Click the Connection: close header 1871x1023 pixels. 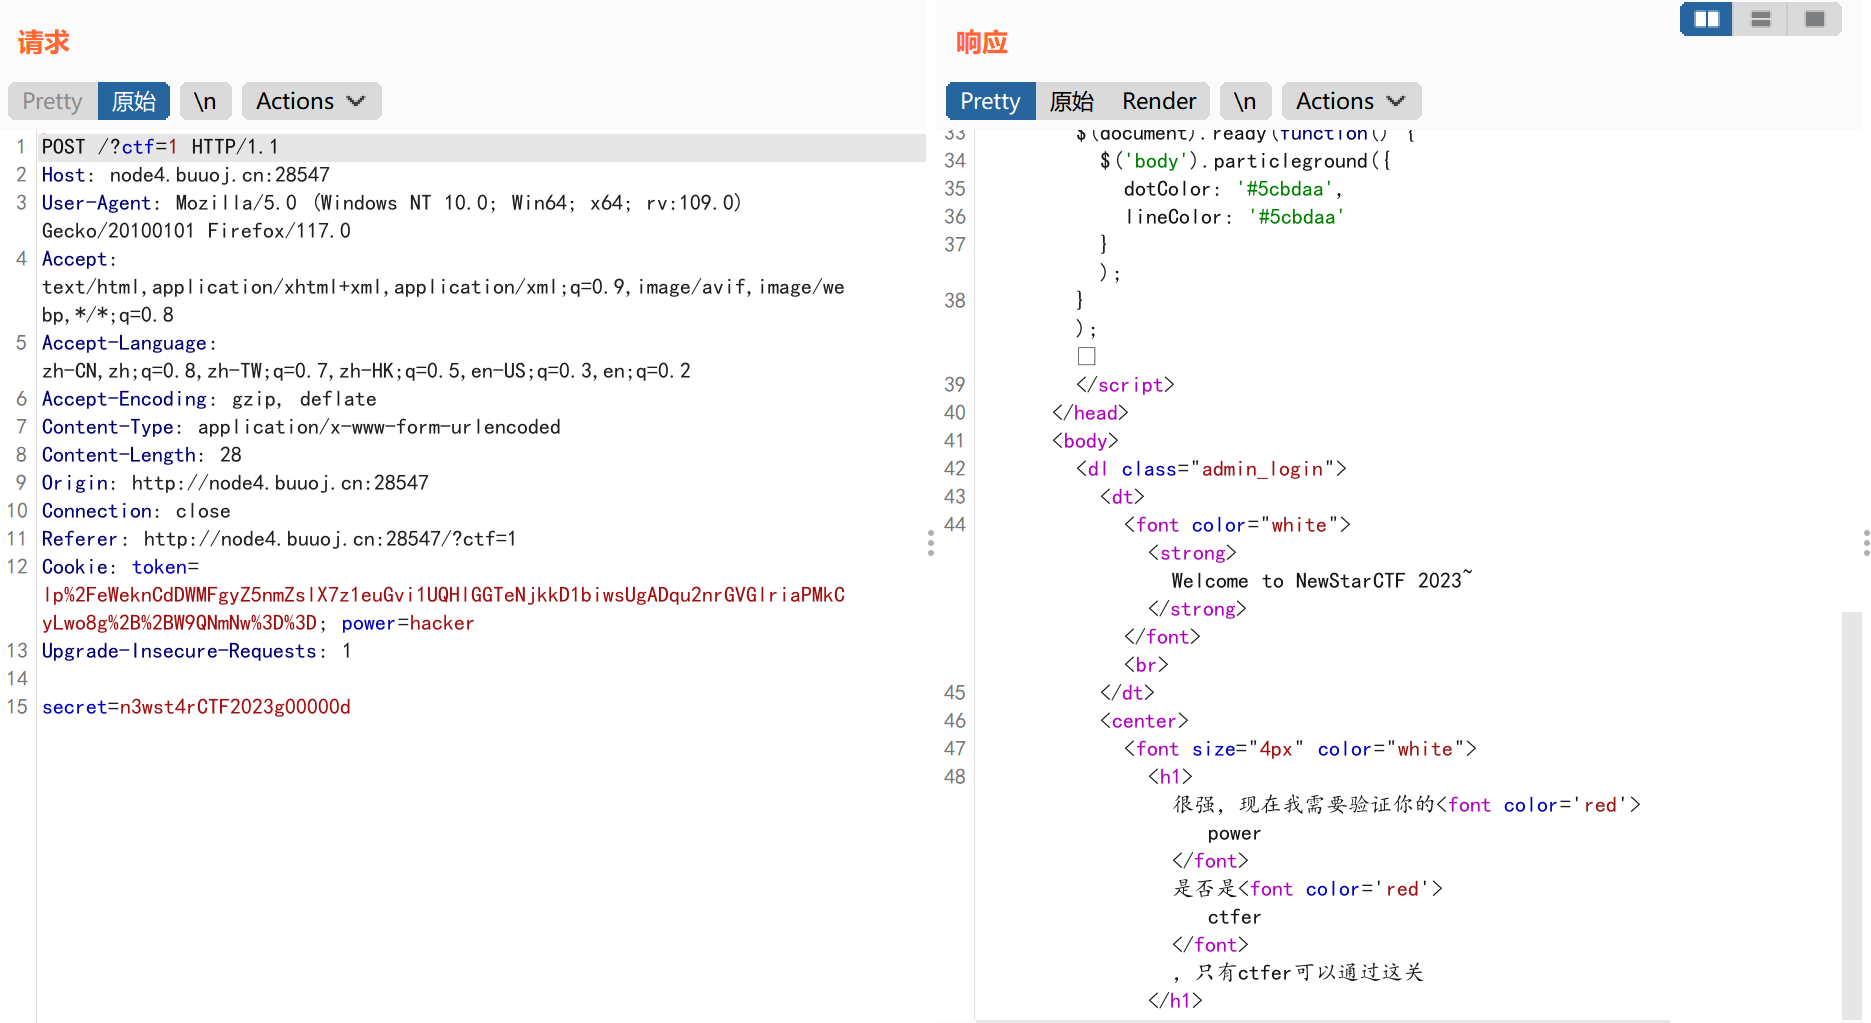coord(136,511)
